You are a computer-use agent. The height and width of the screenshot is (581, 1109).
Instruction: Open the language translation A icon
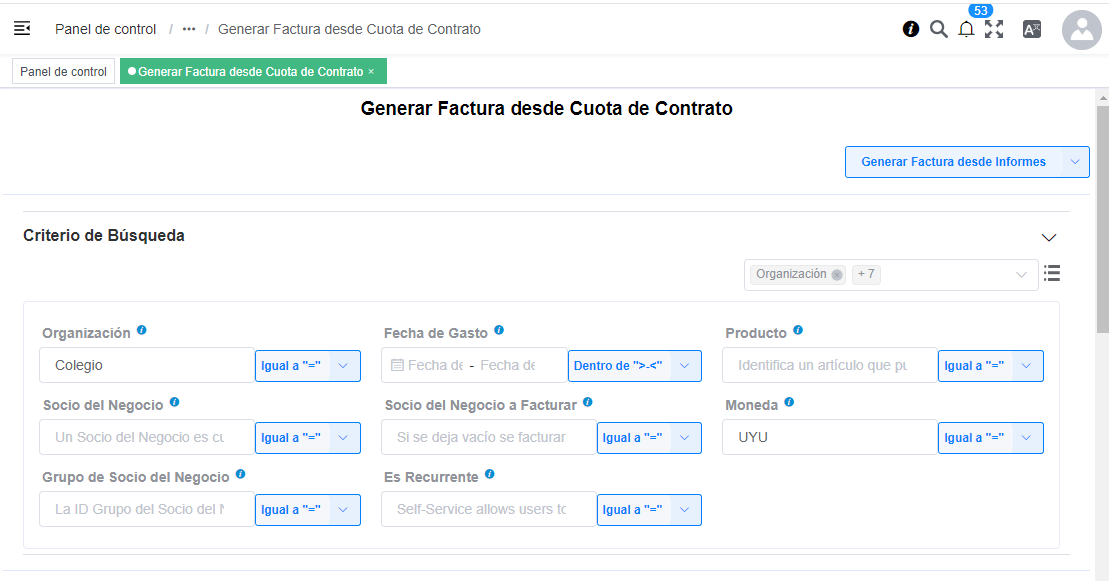click(x=1031, y=29)
